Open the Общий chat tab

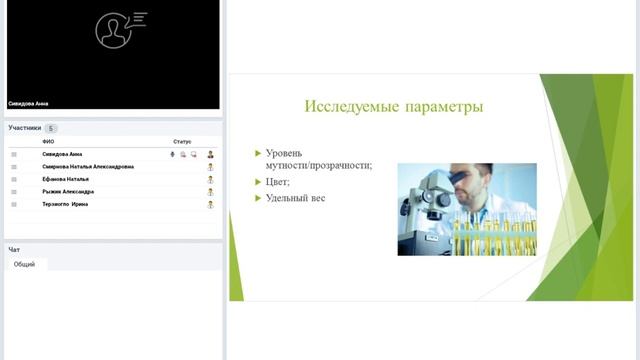(24, 264)
